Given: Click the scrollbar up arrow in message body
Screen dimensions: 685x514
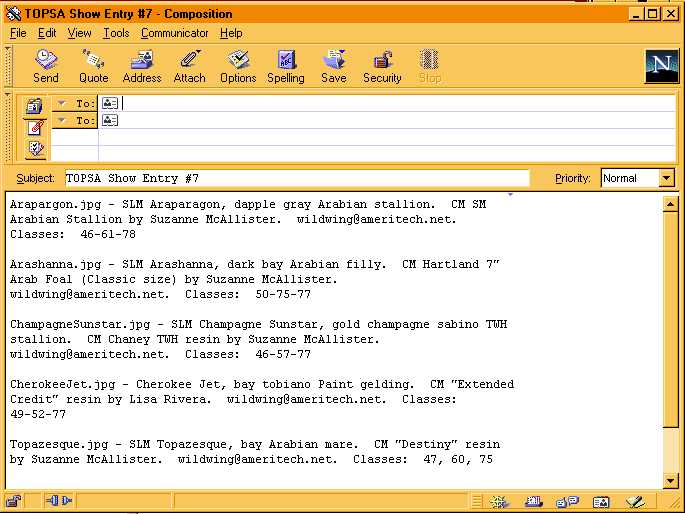Looking at the screenshot, I should click(x=670, y=204).
